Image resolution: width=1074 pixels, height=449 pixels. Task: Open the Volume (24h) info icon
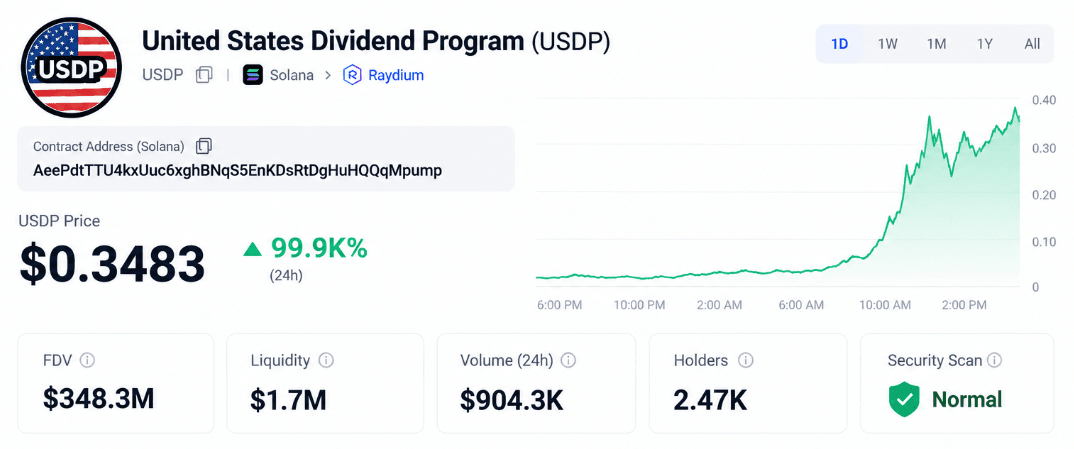coord(569,360)
